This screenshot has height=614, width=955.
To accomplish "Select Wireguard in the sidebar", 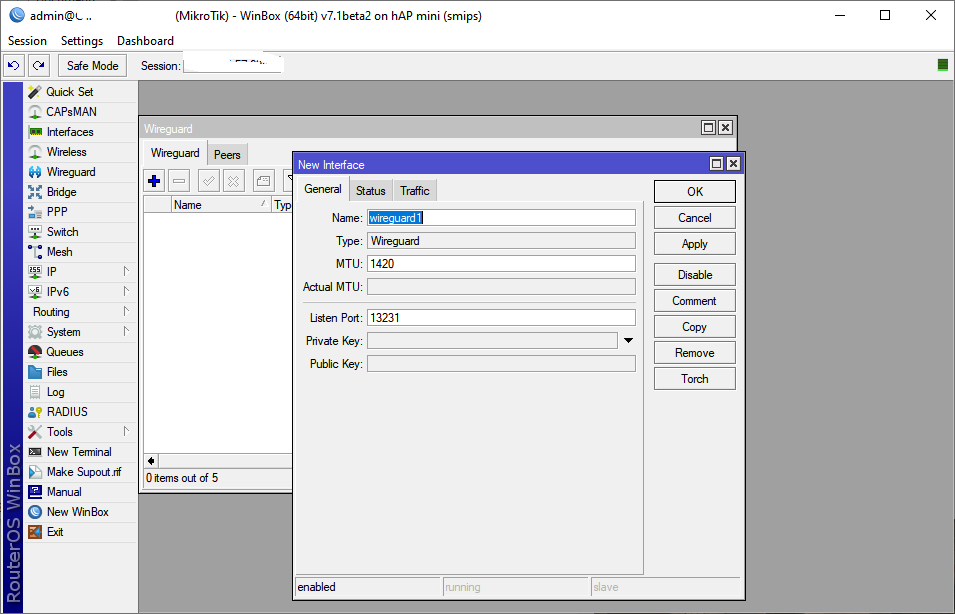I will pyautogui.click(x=80, y=172).
